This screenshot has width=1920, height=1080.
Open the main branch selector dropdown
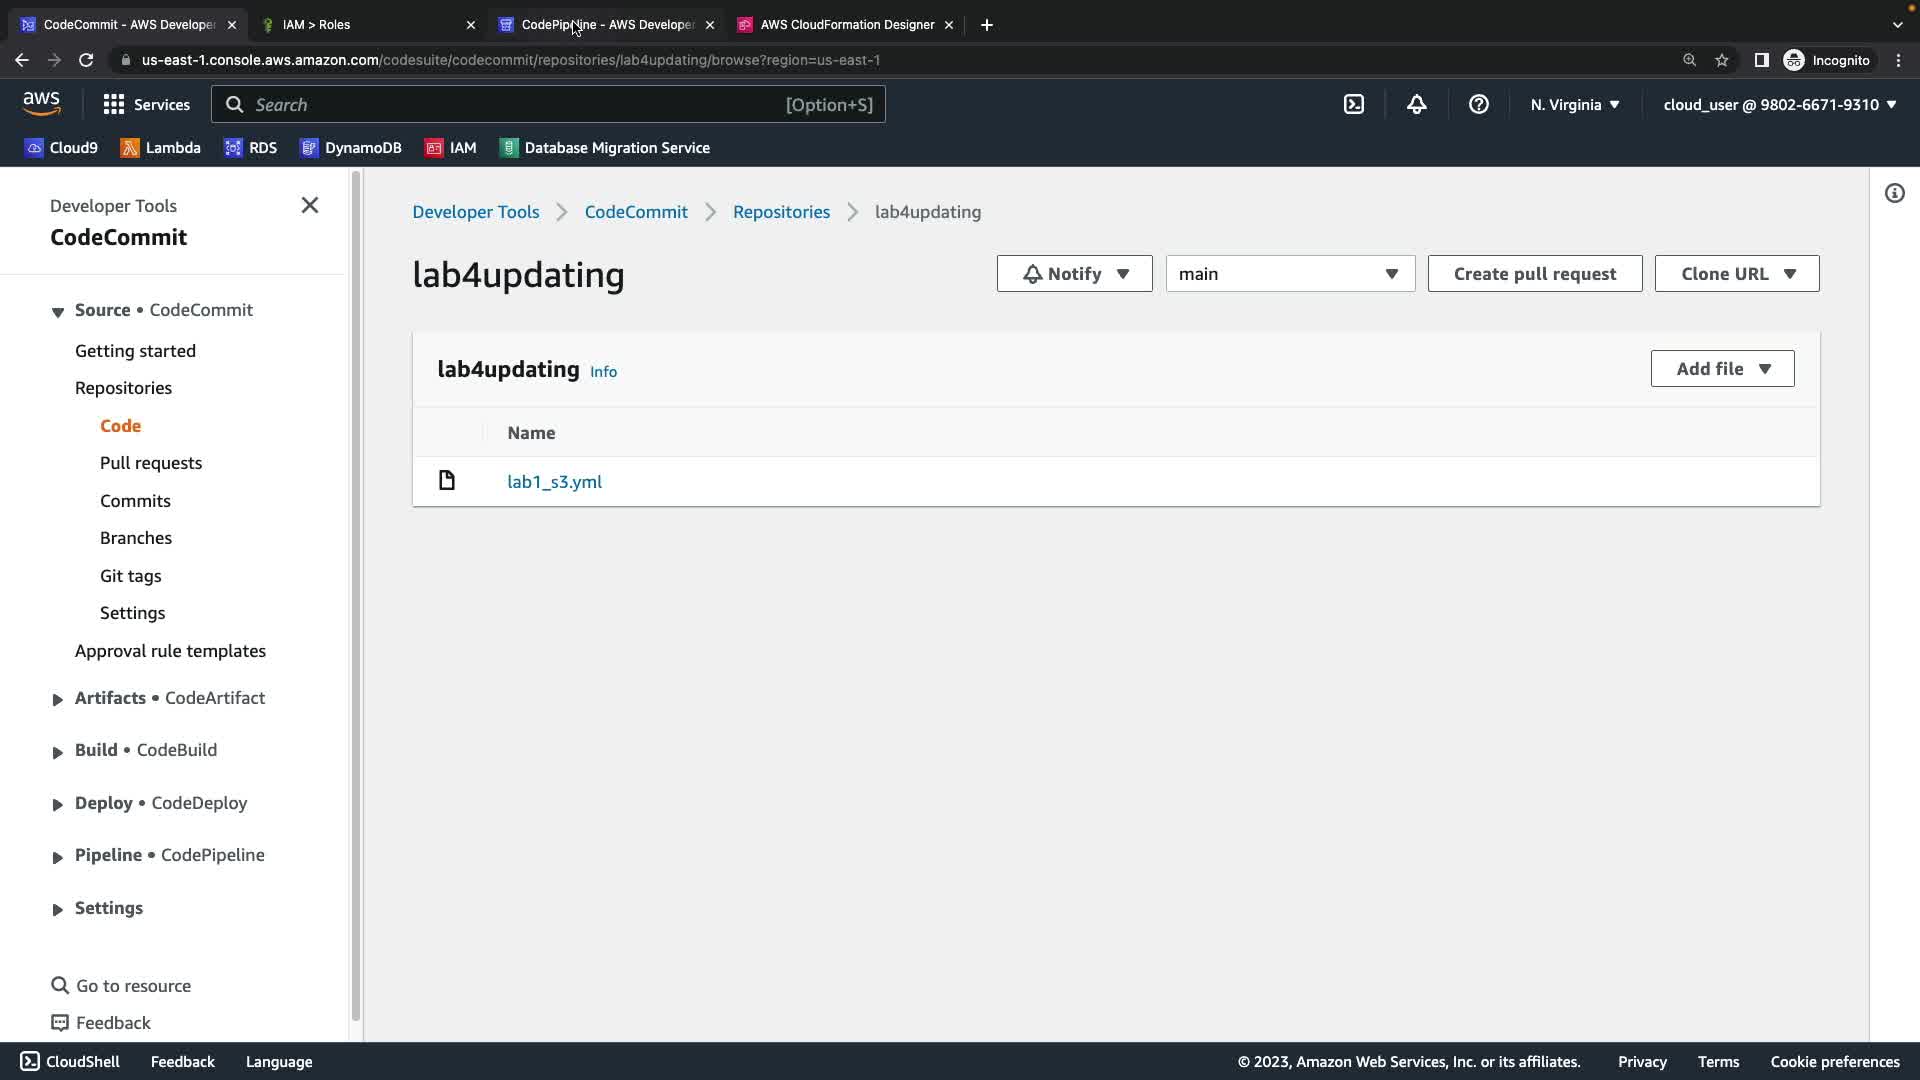(1289, 274)
